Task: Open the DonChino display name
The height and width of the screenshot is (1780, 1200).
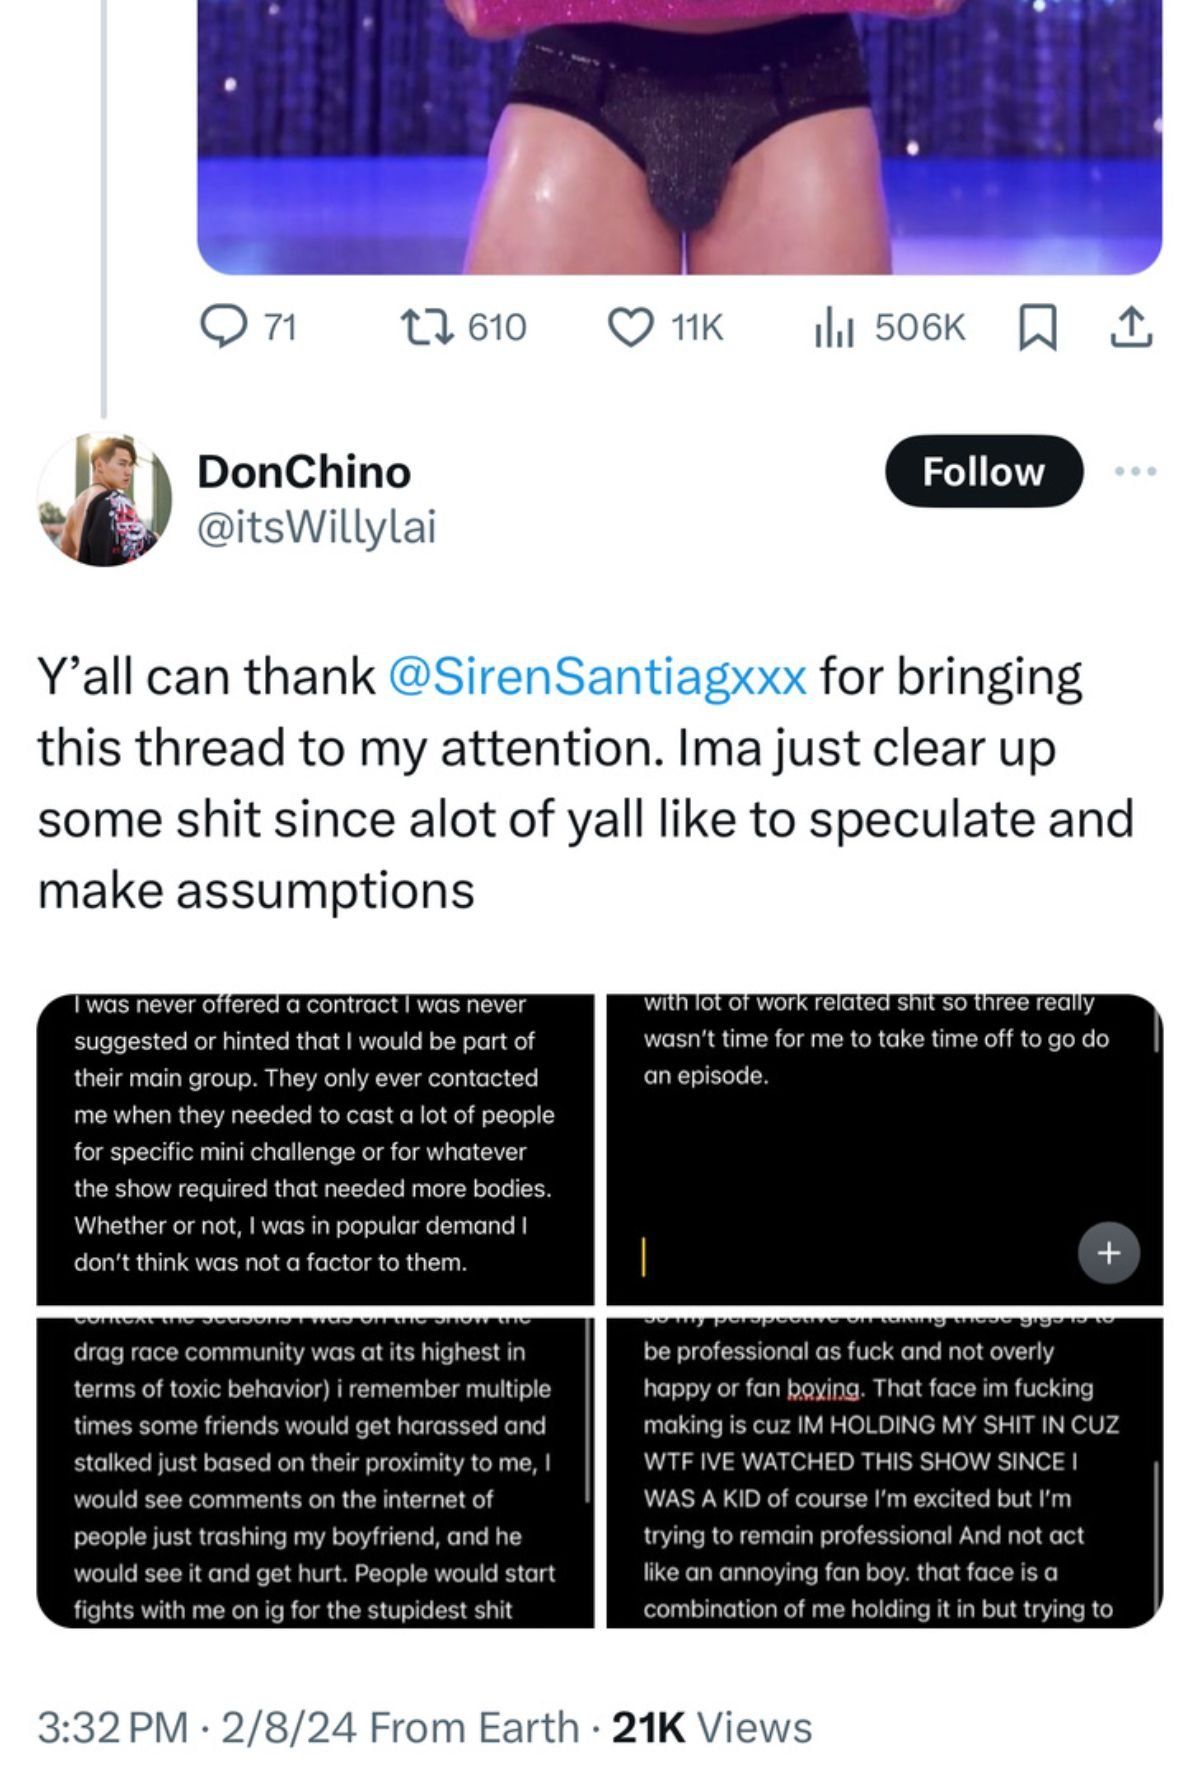Action: (304, 472)
